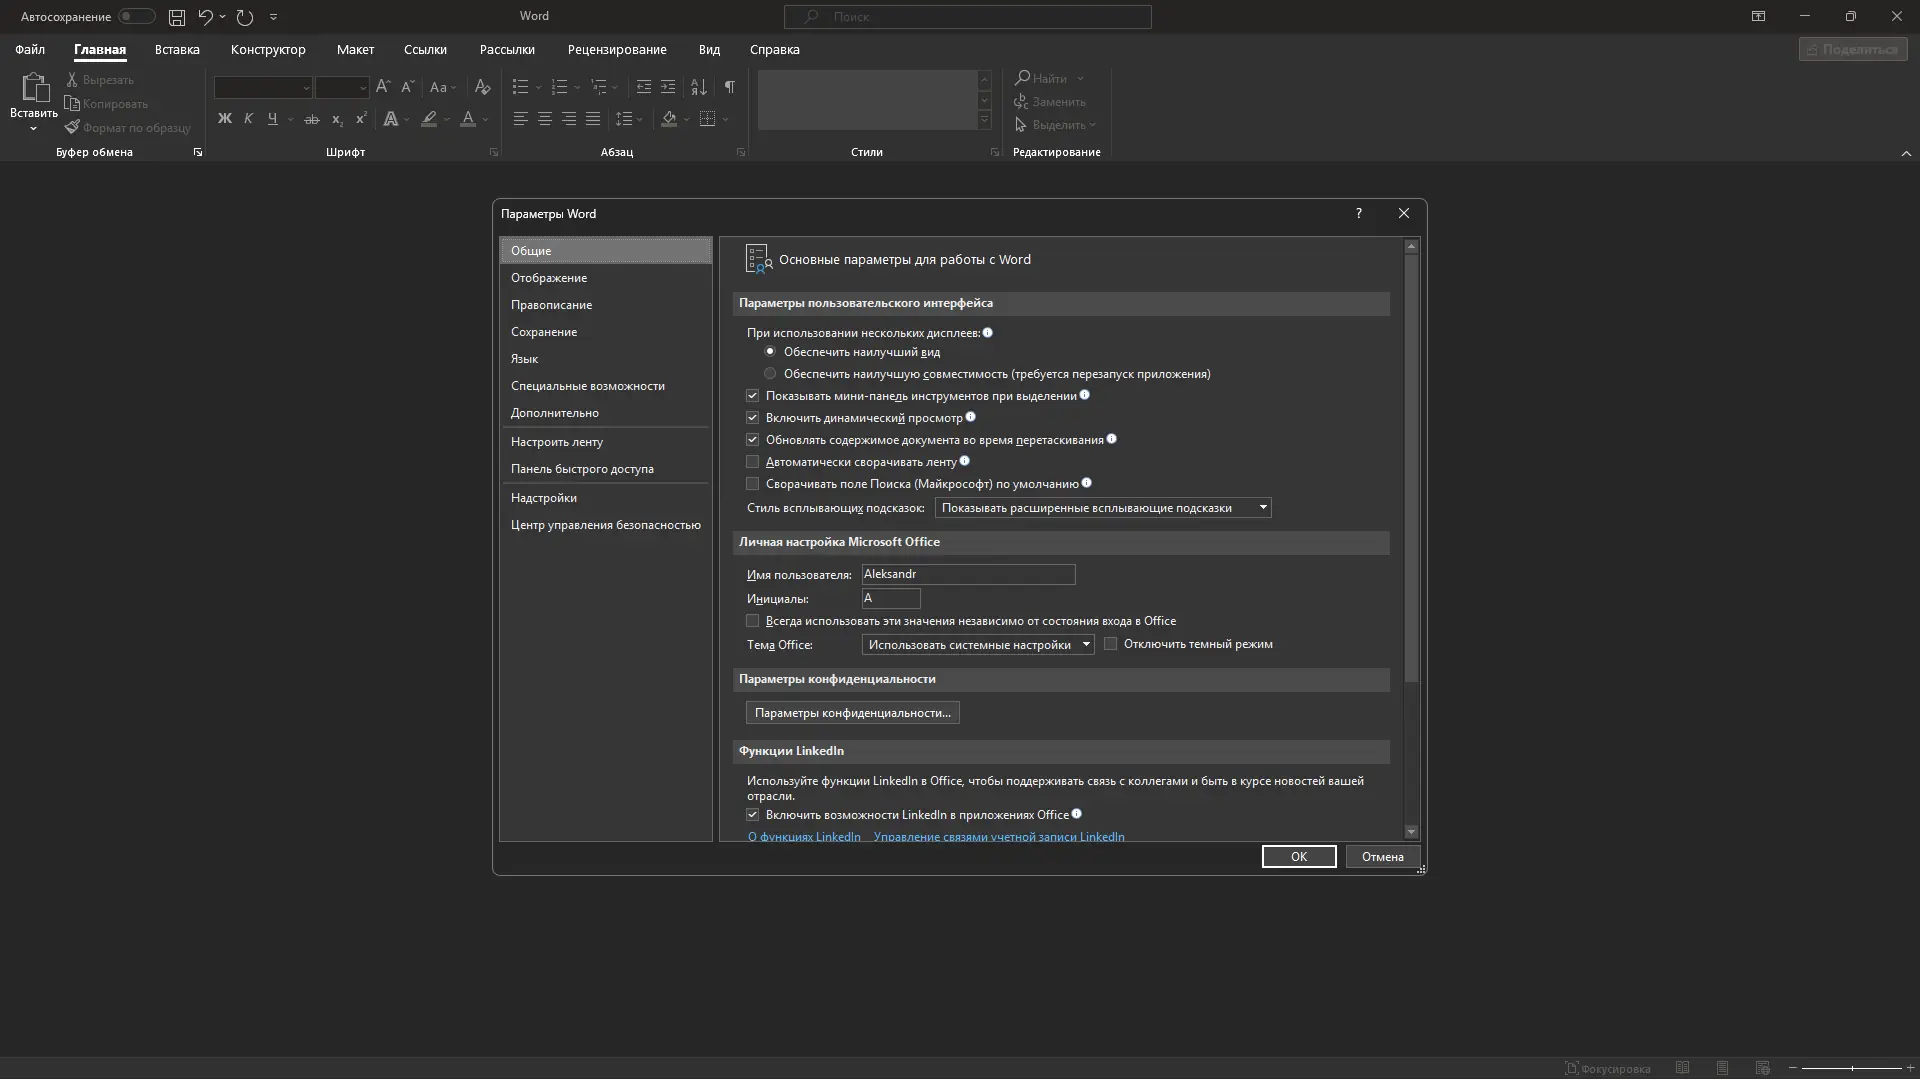Screen dimensions: 1920x1080
Task: Select Правописание in options sidebar
Action: point(551,305)
